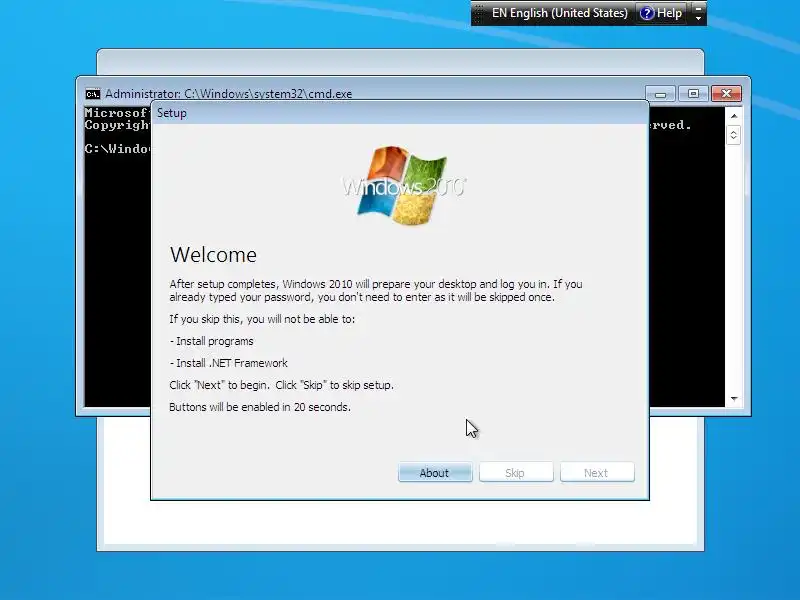Click the cmd scrollbar down arrow

click(734, 398)
